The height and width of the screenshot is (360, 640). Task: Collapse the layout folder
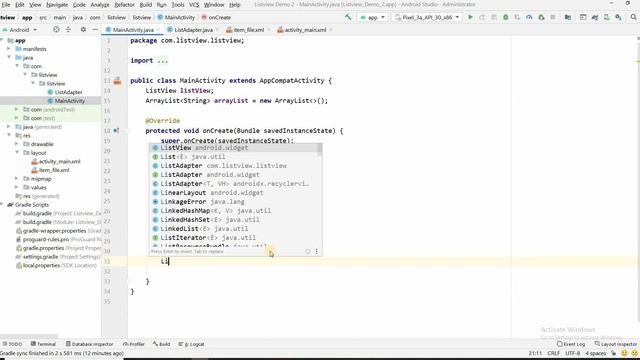[17, 152]
